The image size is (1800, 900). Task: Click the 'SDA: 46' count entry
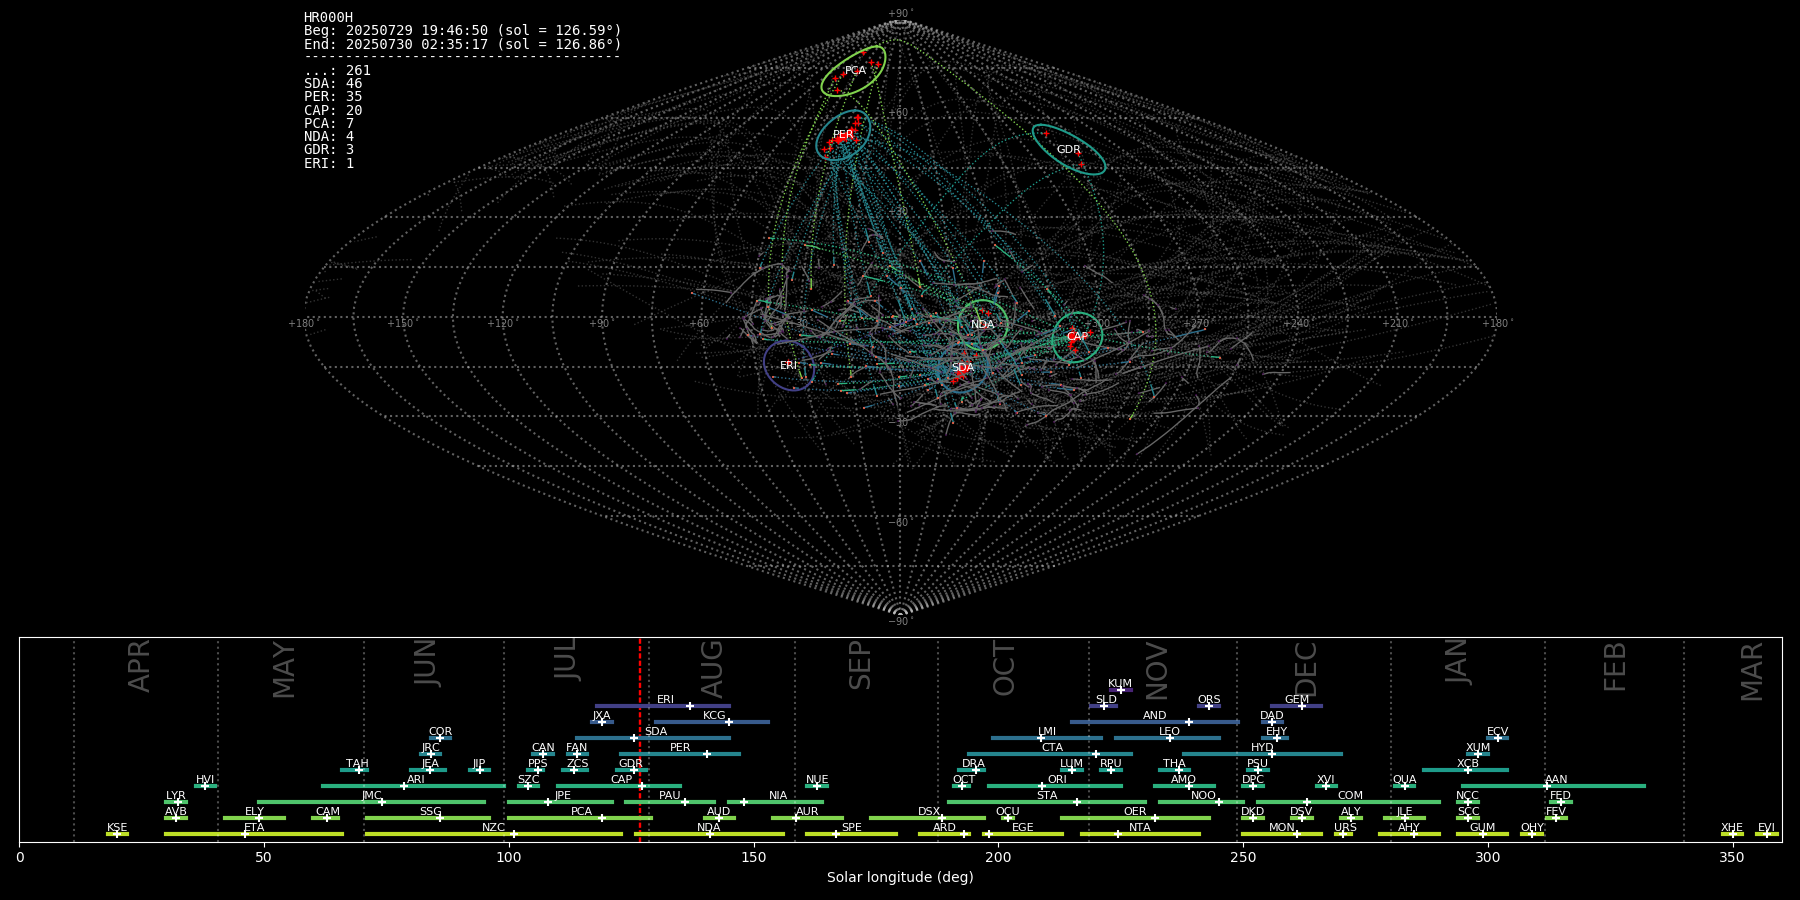(333, 84)
